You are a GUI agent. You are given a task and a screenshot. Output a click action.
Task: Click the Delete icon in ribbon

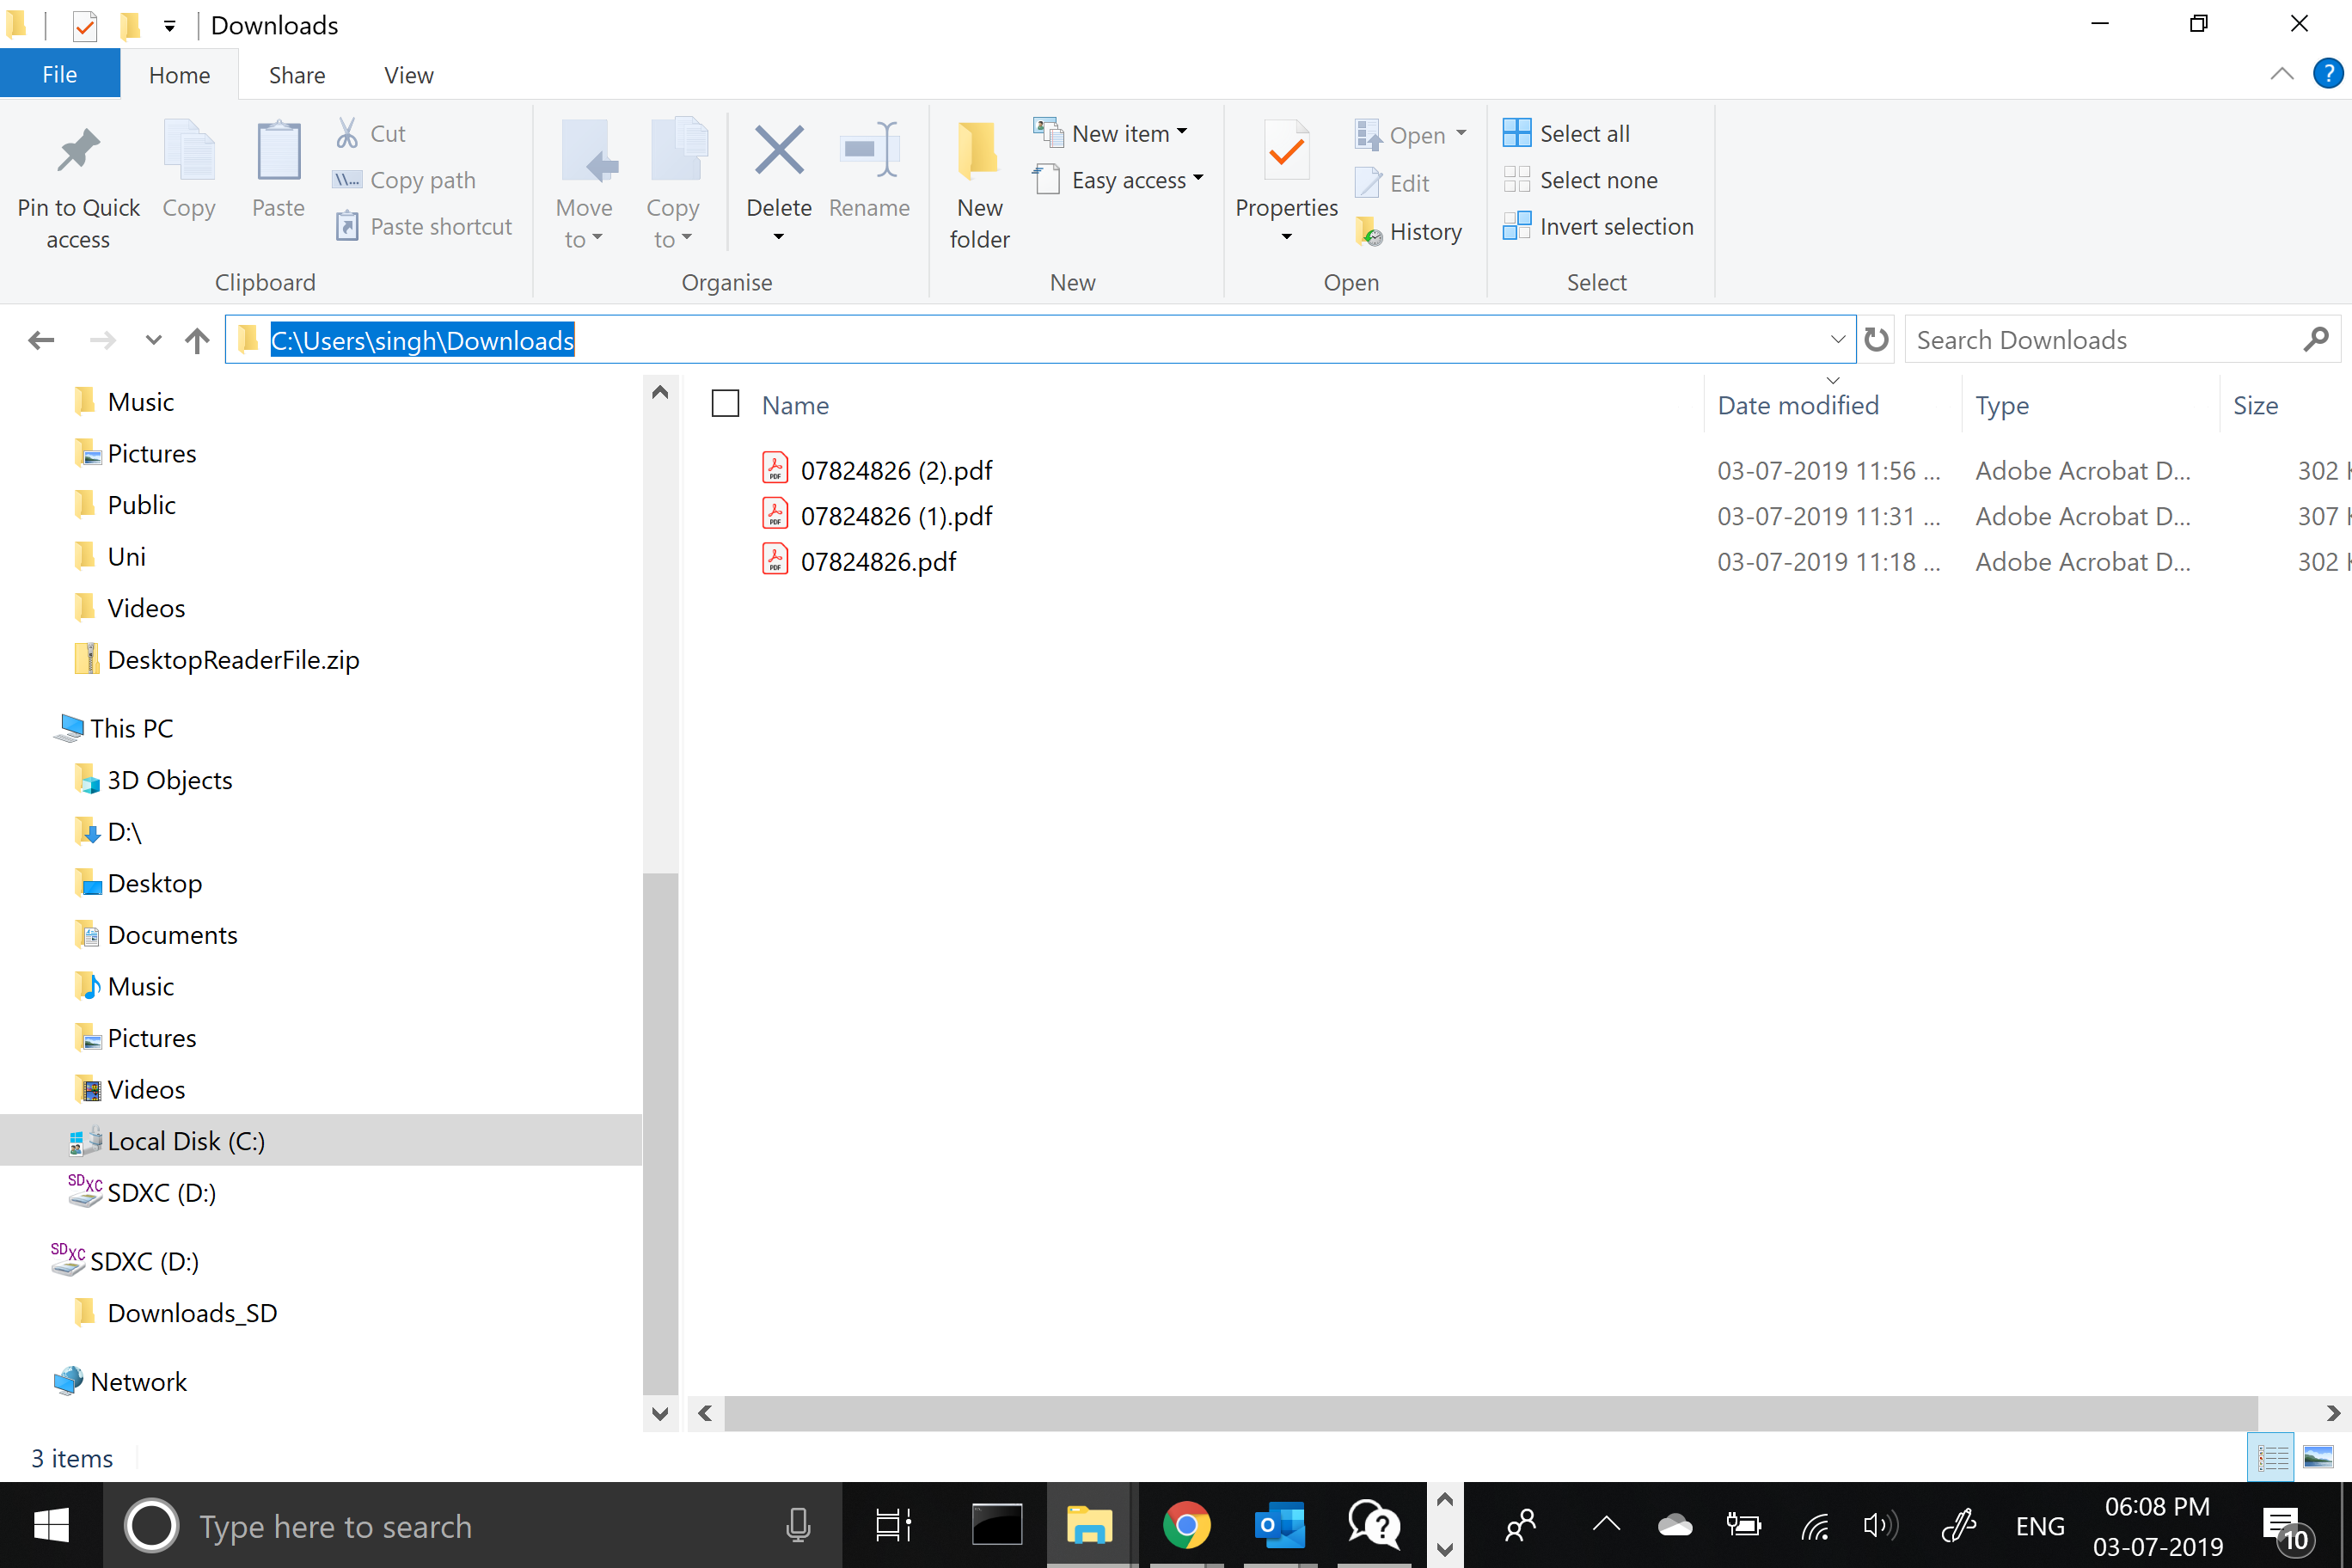(779, 150)
